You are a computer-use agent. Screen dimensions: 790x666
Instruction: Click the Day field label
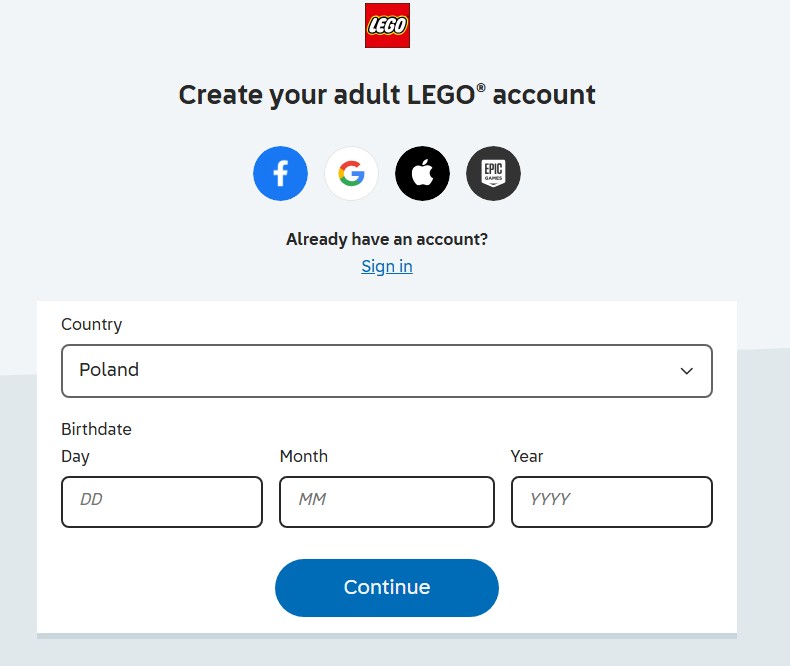point(75,456)
